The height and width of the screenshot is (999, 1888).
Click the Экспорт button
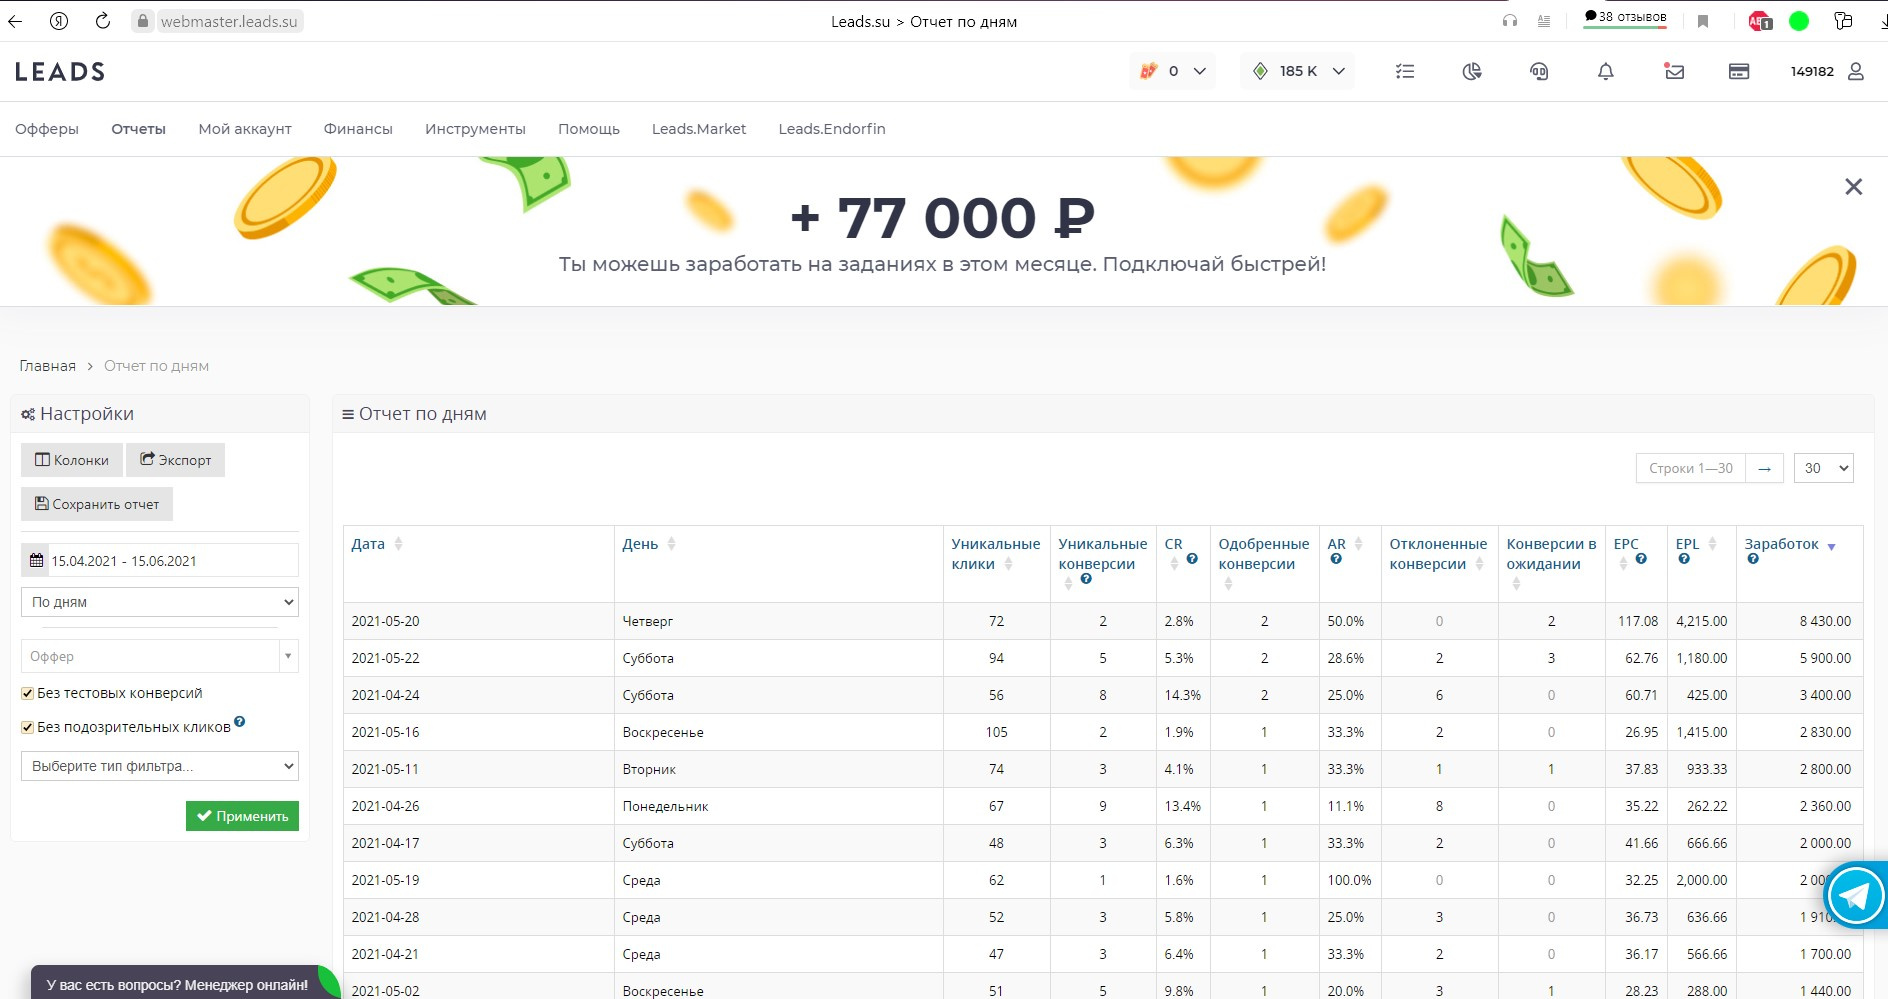(176, 460)
